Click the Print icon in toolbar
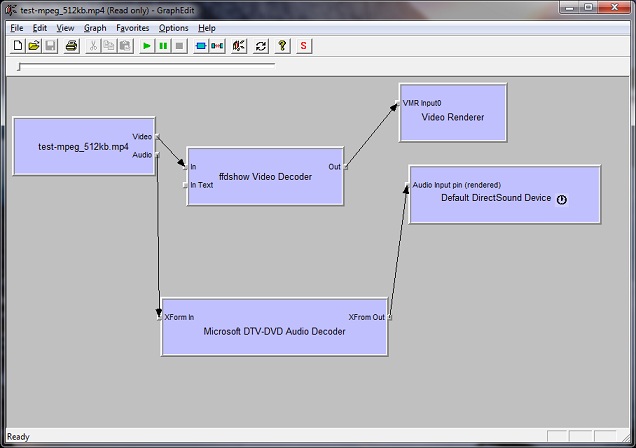This screenshot has width=636, height=448. tap(71, 46)
